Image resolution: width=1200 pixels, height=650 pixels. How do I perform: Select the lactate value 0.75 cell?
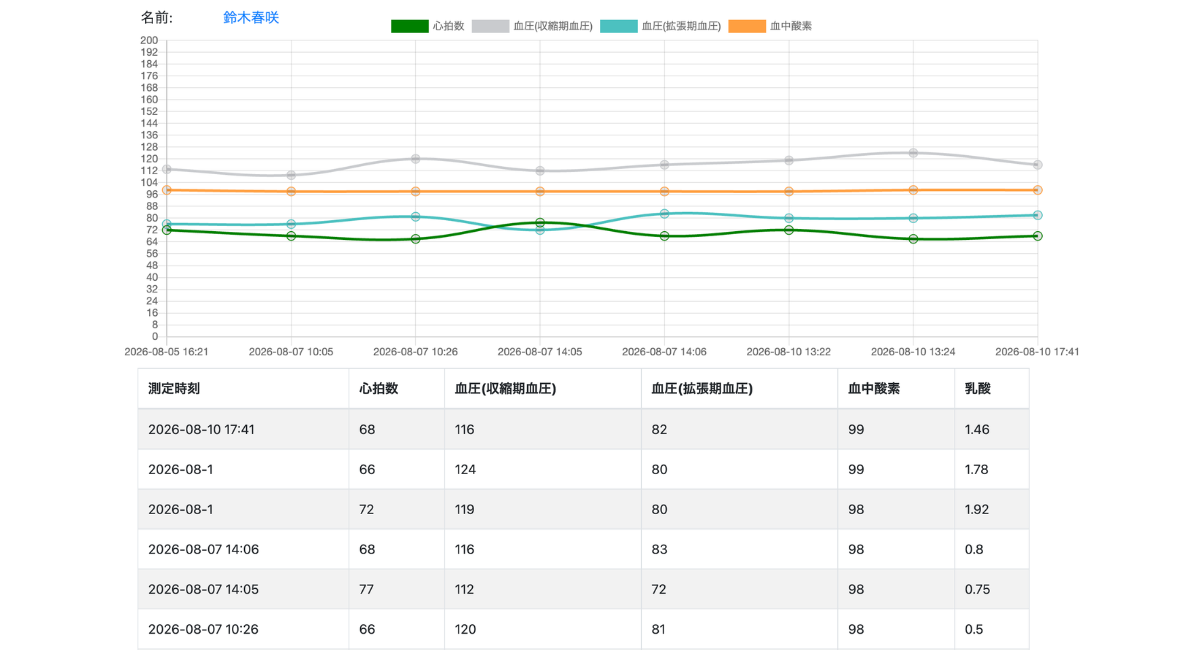tap(991, 589)
